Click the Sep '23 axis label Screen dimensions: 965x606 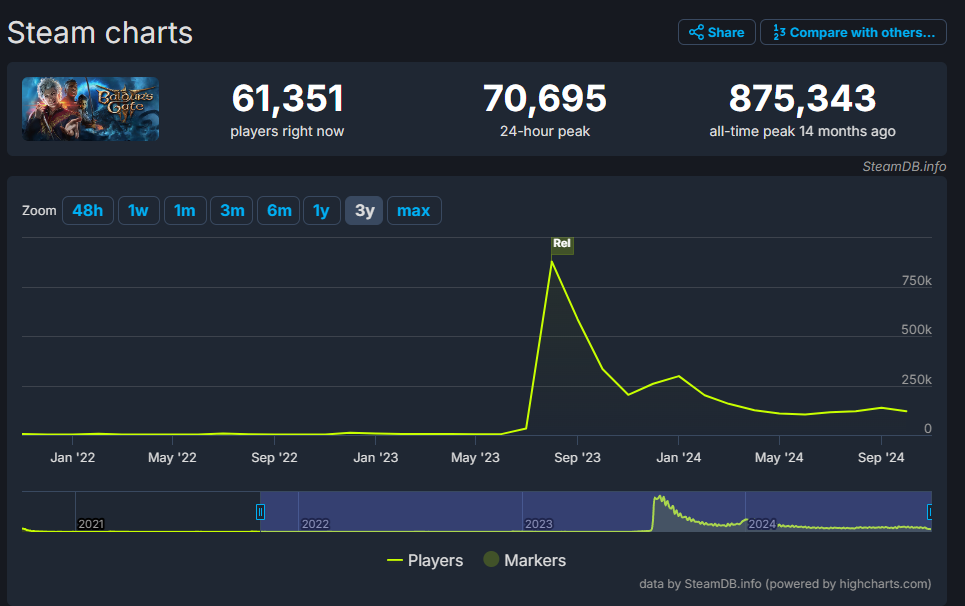[577, 458]
